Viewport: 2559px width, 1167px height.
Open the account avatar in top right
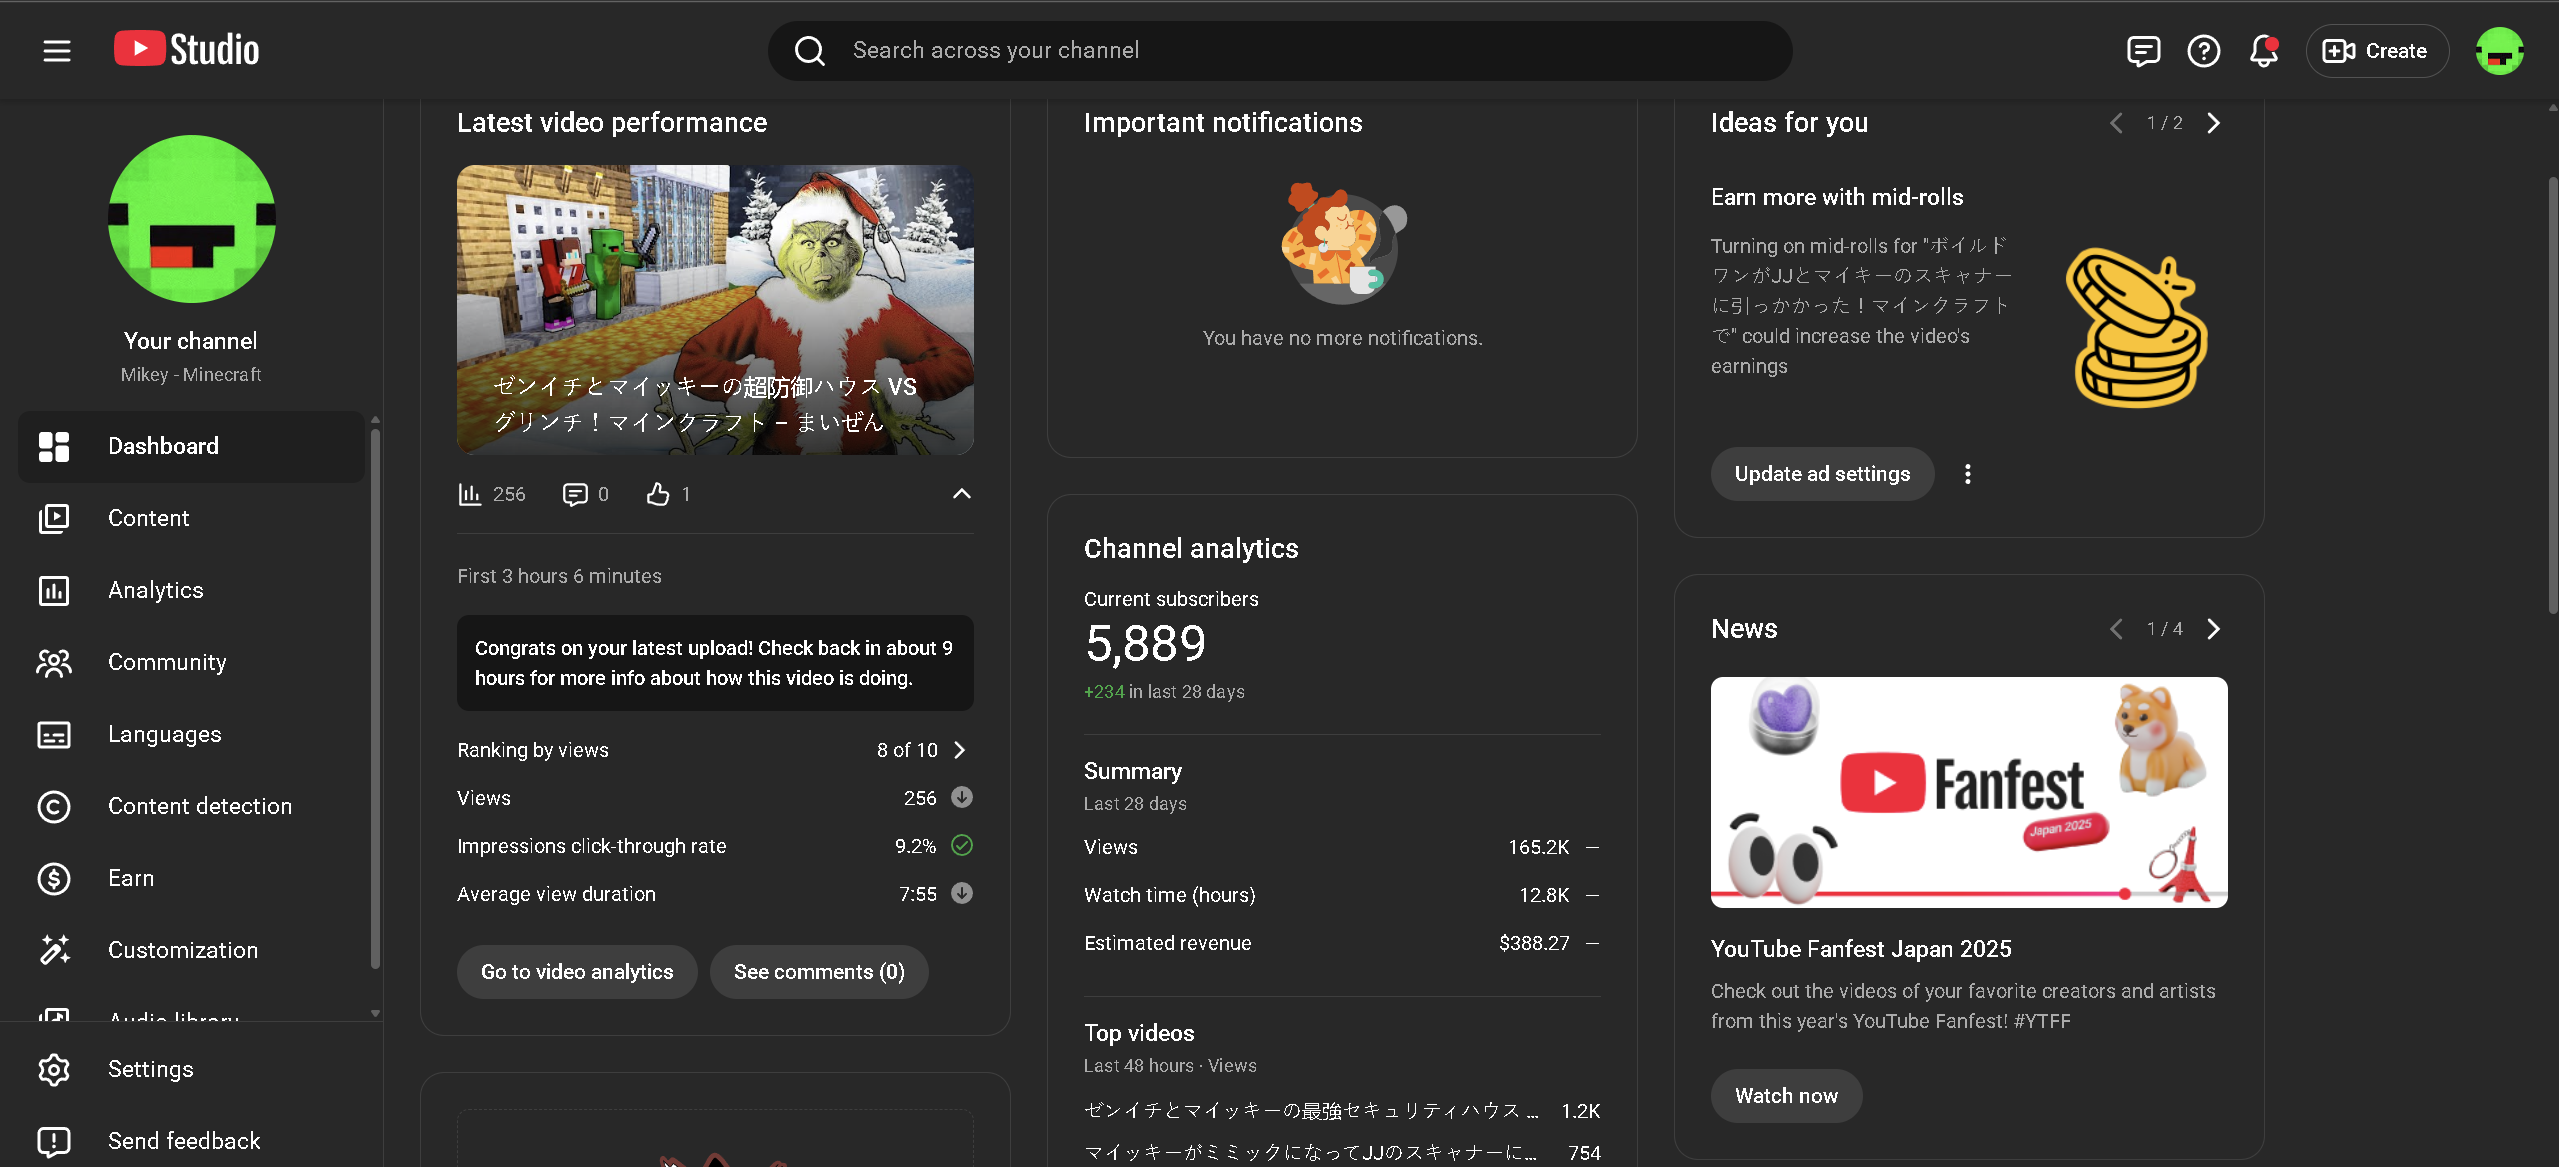pyautogui.click(x=2499, y=51)
